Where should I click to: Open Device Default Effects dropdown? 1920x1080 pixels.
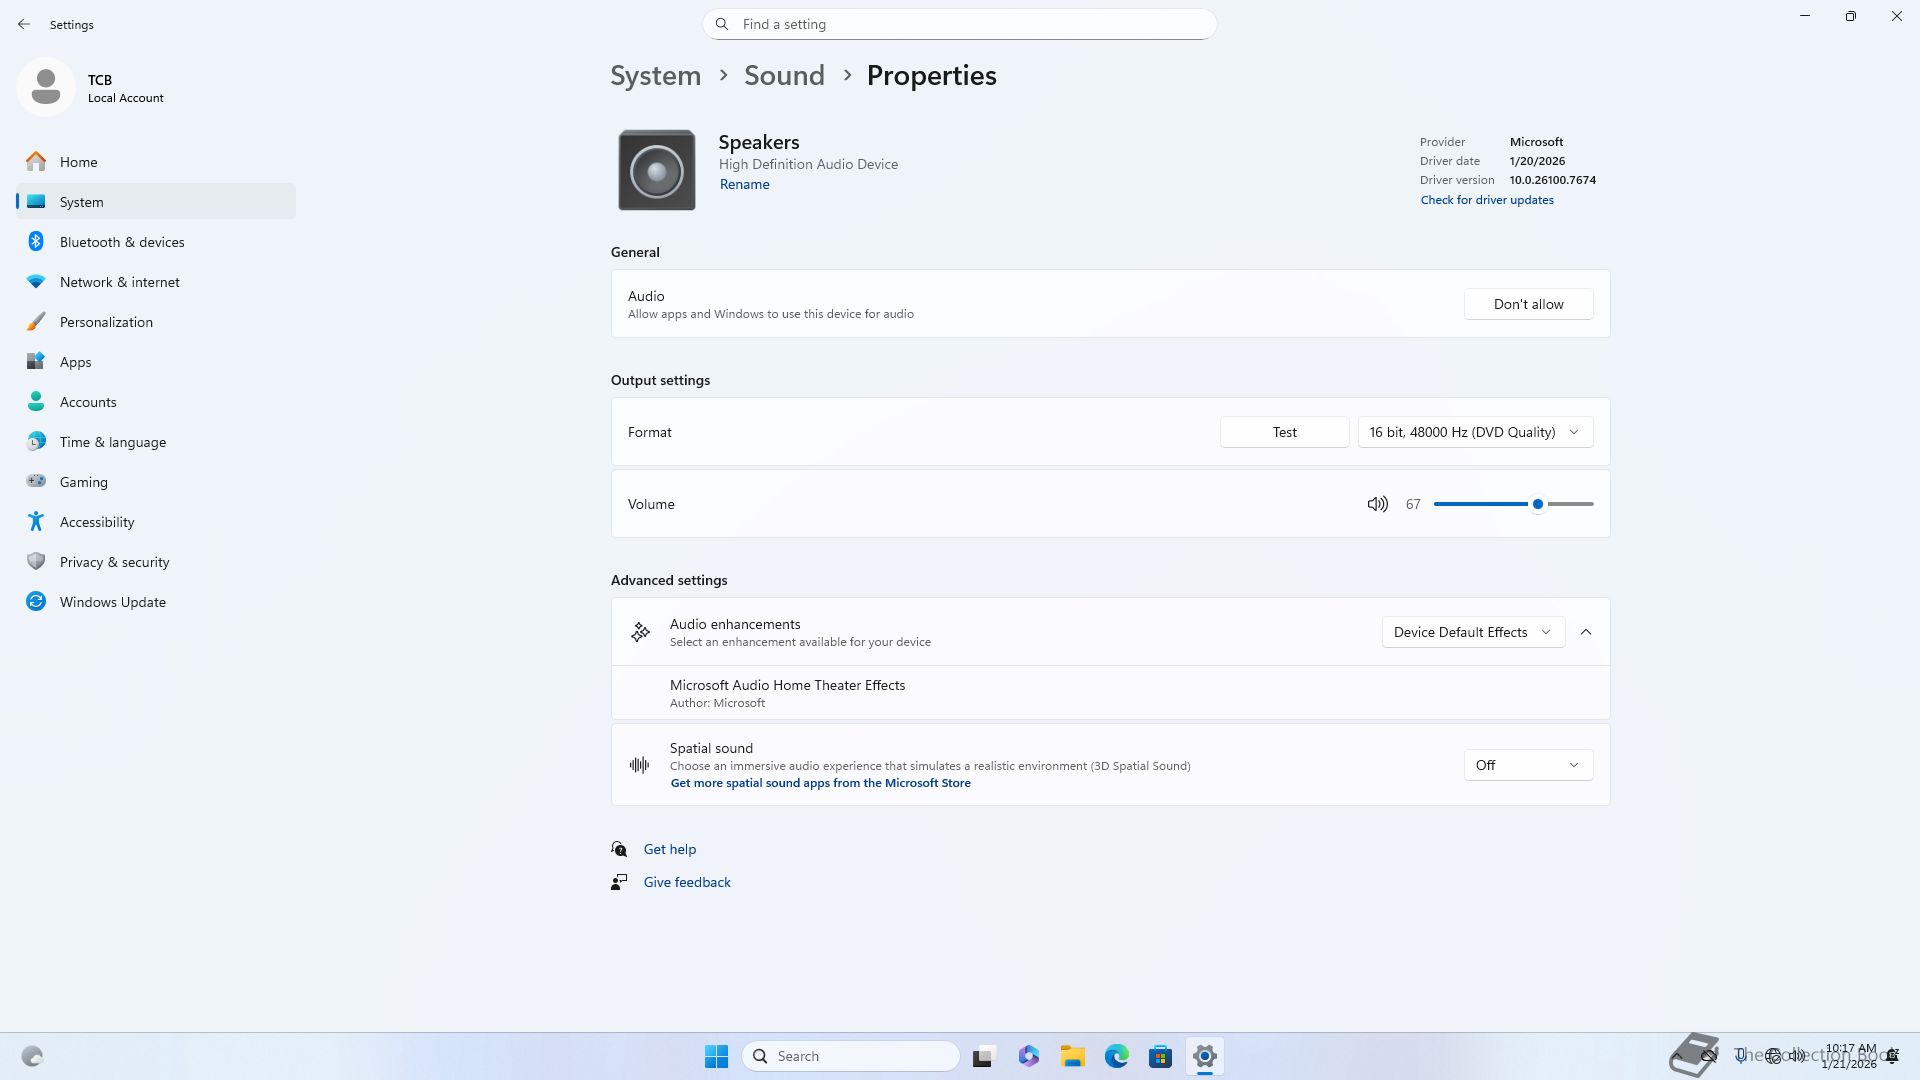(1472, 632)
